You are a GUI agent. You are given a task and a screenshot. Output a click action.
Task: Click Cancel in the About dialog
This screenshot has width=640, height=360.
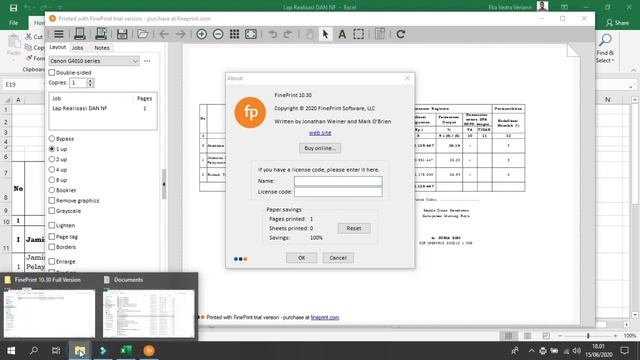(338, 258)
